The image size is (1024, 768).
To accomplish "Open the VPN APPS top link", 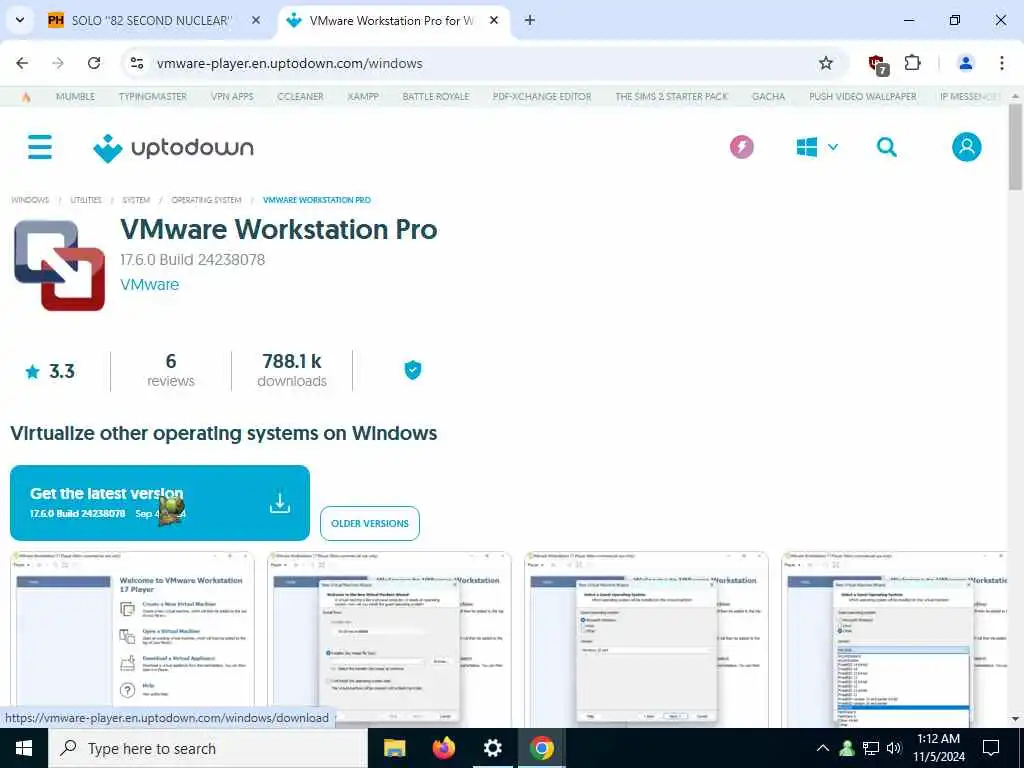I will coord(232,97).
